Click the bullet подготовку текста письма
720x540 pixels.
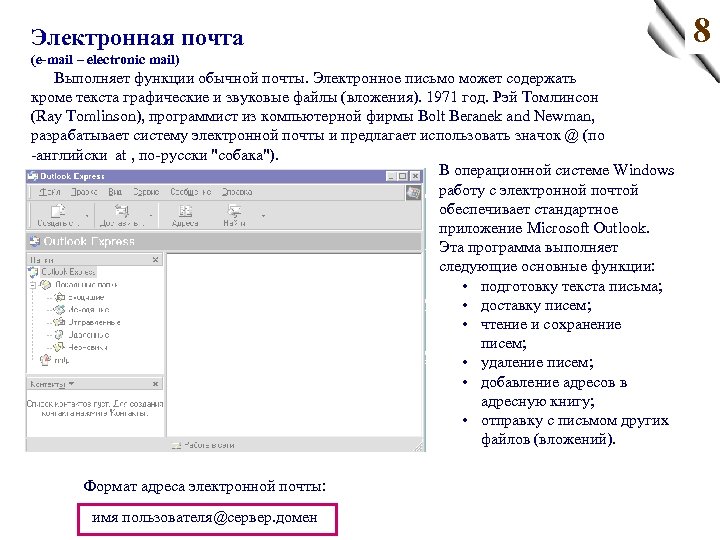(571, 287)
